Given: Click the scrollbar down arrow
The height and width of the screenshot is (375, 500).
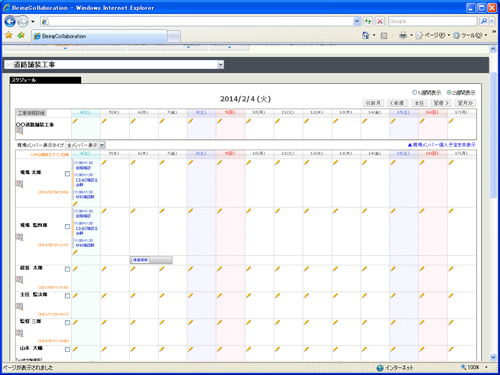Looking at the screenshot, I should (493, 357).
